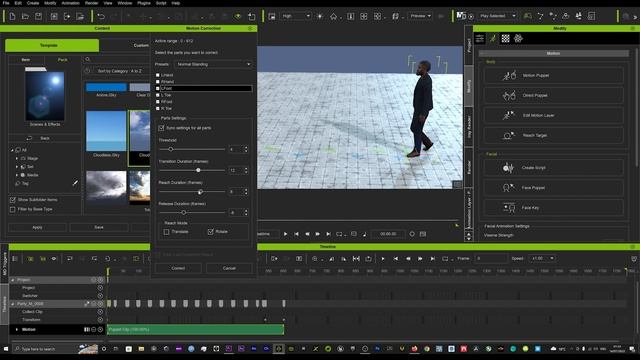Enable Filter by Base Type checkbox
640x360 pixels.
click(13, 209)
